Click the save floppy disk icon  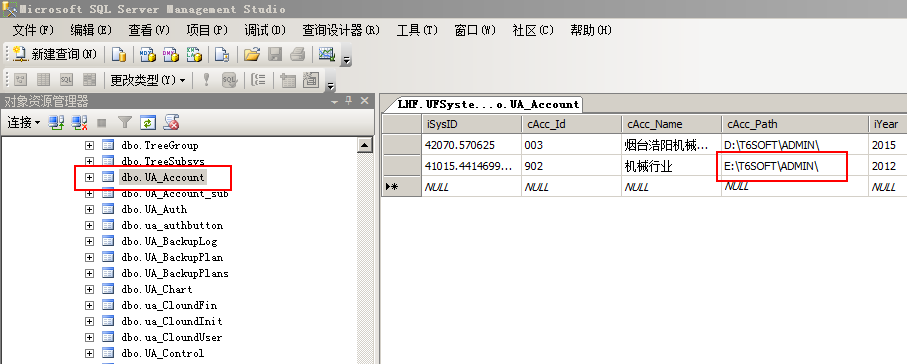click(x=275, y=54)
